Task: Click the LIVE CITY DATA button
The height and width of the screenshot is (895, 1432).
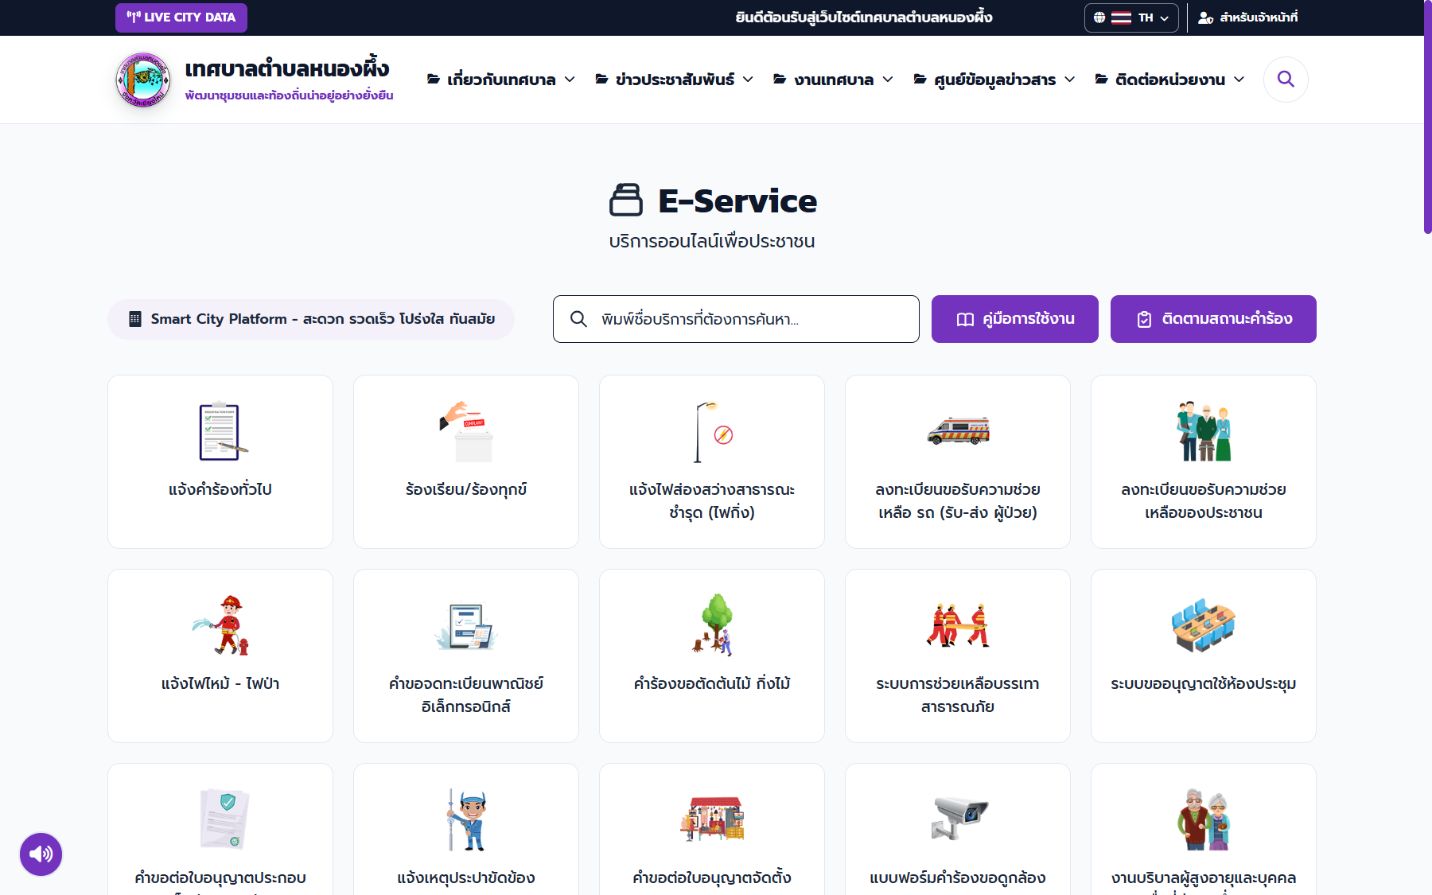Action: 181,17
